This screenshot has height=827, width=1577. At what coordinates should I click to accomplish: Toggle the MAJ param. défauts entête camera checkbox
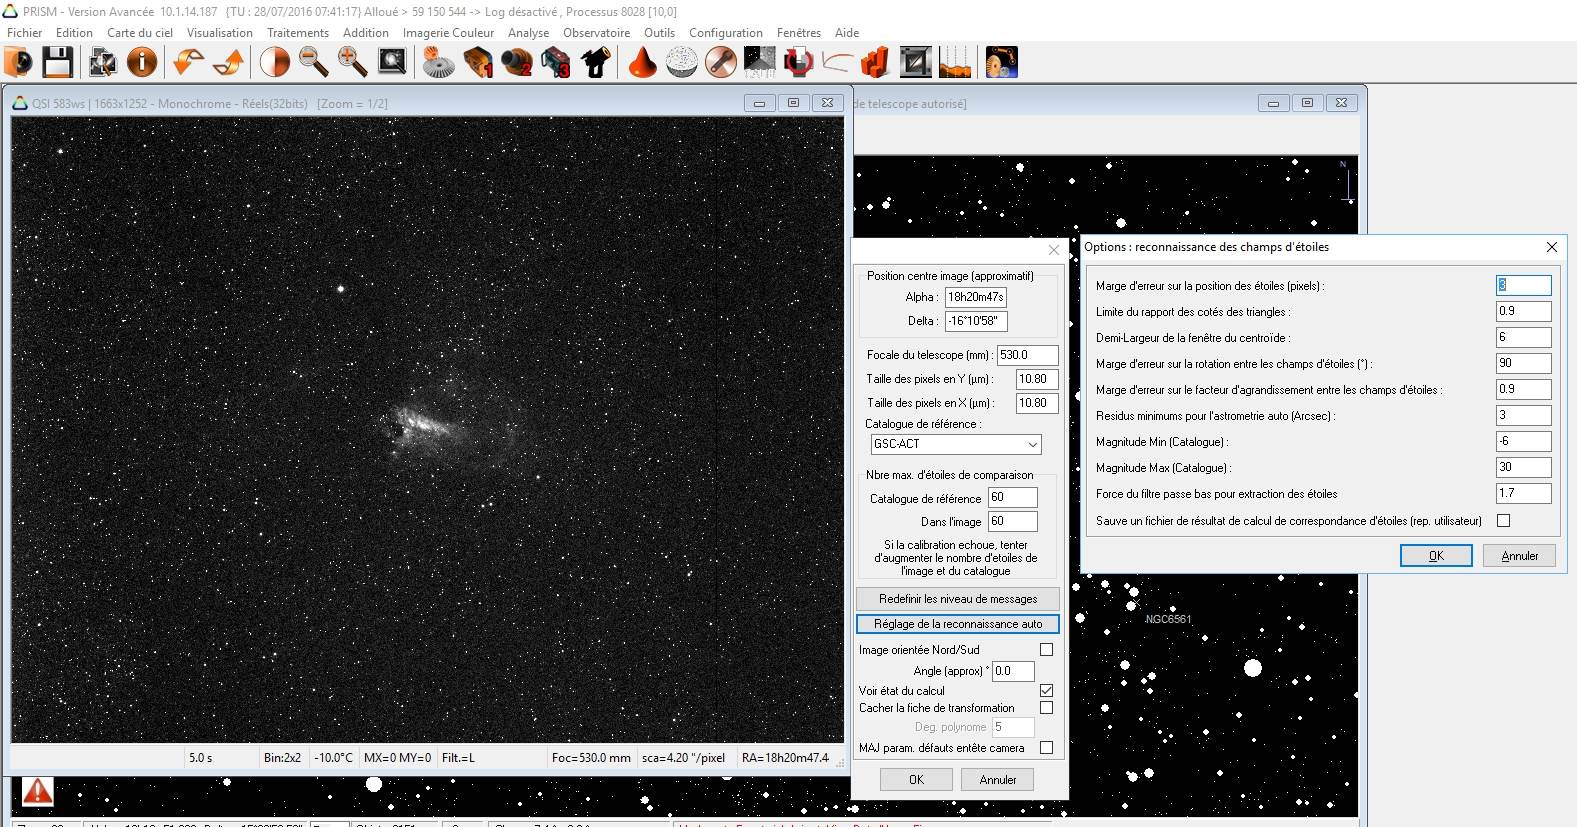1046,747
